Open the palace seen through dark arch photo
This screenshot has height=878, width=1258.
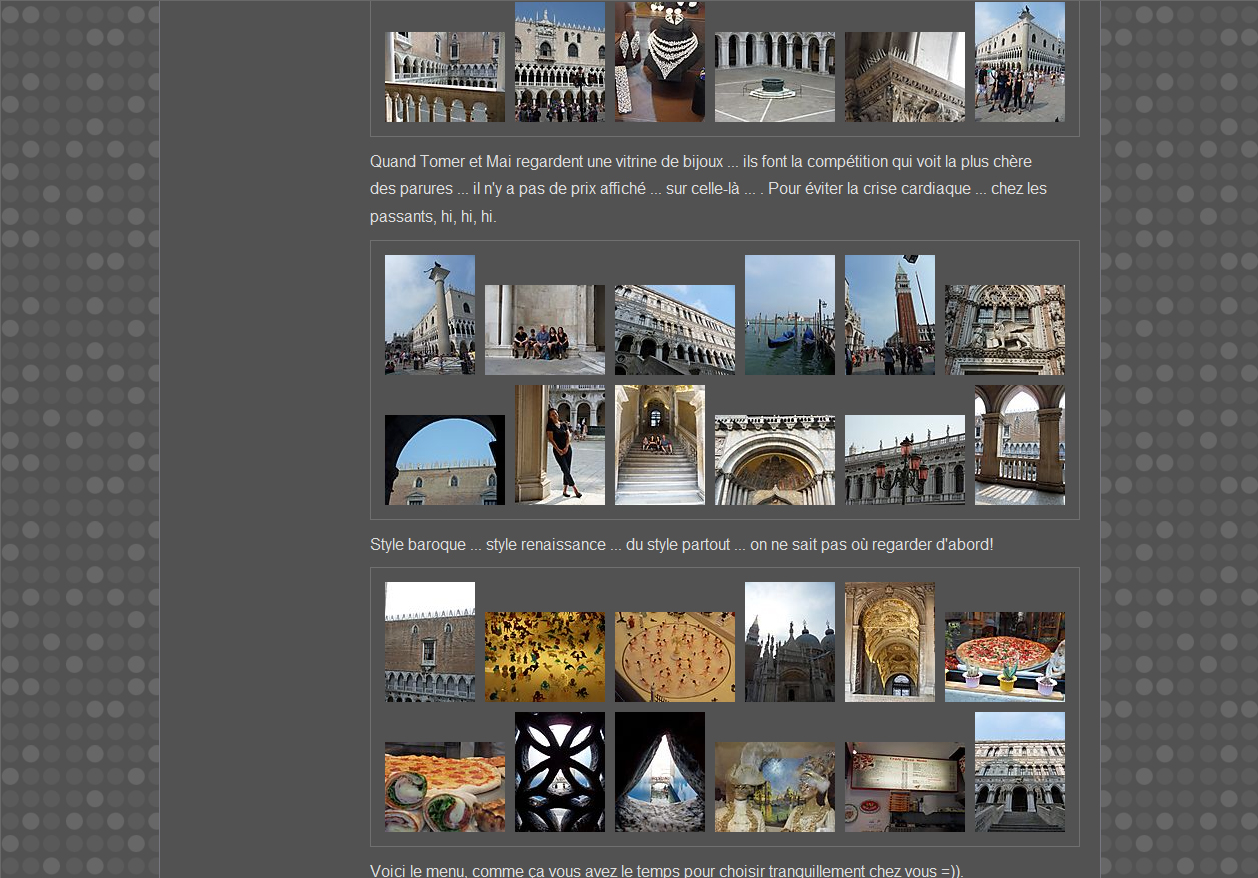tap(444, 460)
